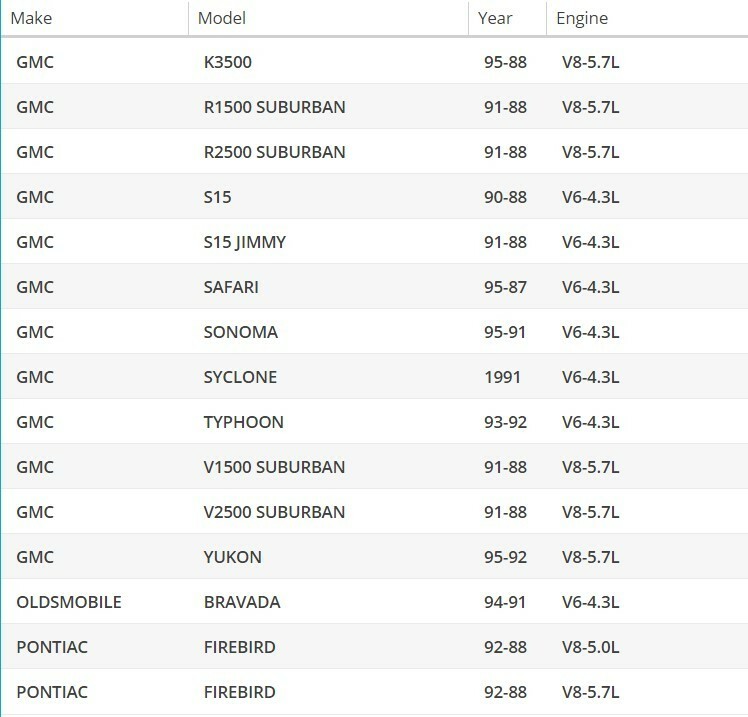Select the TYPHOON model entry
Screen dimensions: 748x717
(x=244, y=422)
